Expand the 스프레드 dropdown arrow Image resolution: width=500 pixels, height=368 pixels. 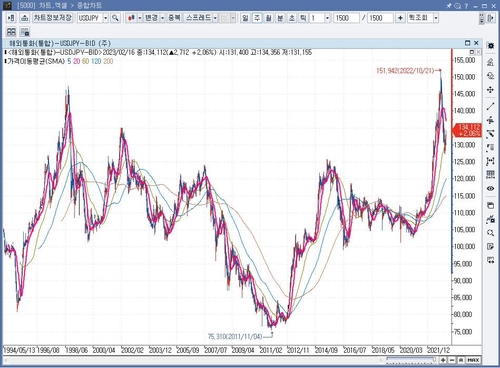click(215, 18)
